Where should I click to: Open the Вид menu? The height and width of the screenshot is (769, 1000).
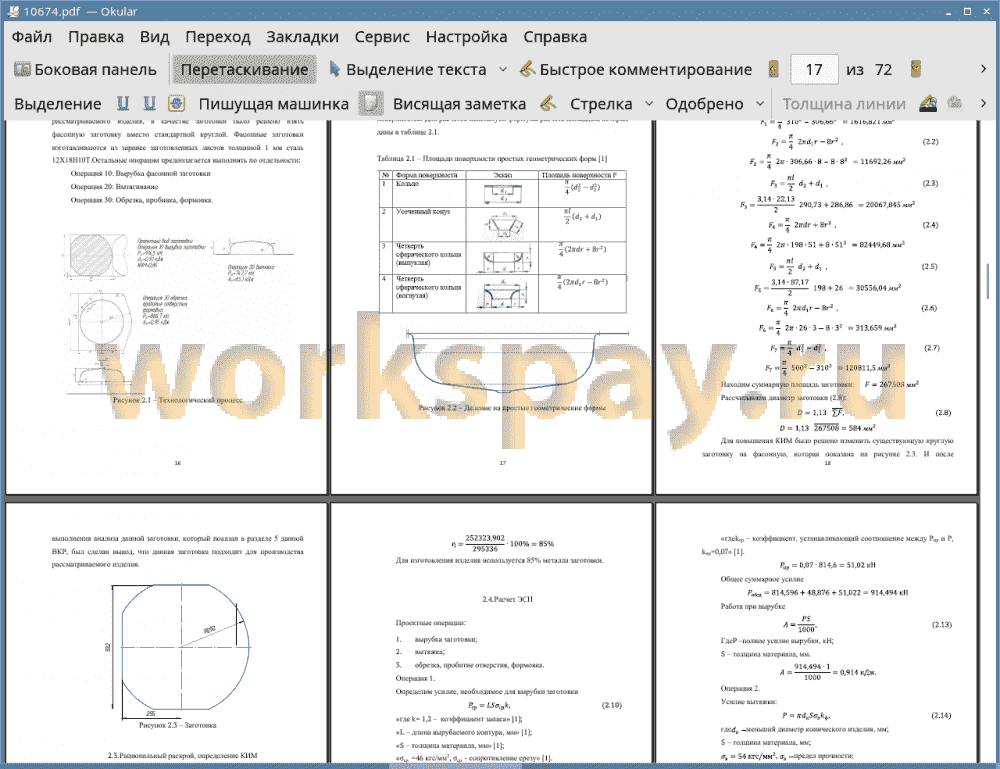[154, 37]
